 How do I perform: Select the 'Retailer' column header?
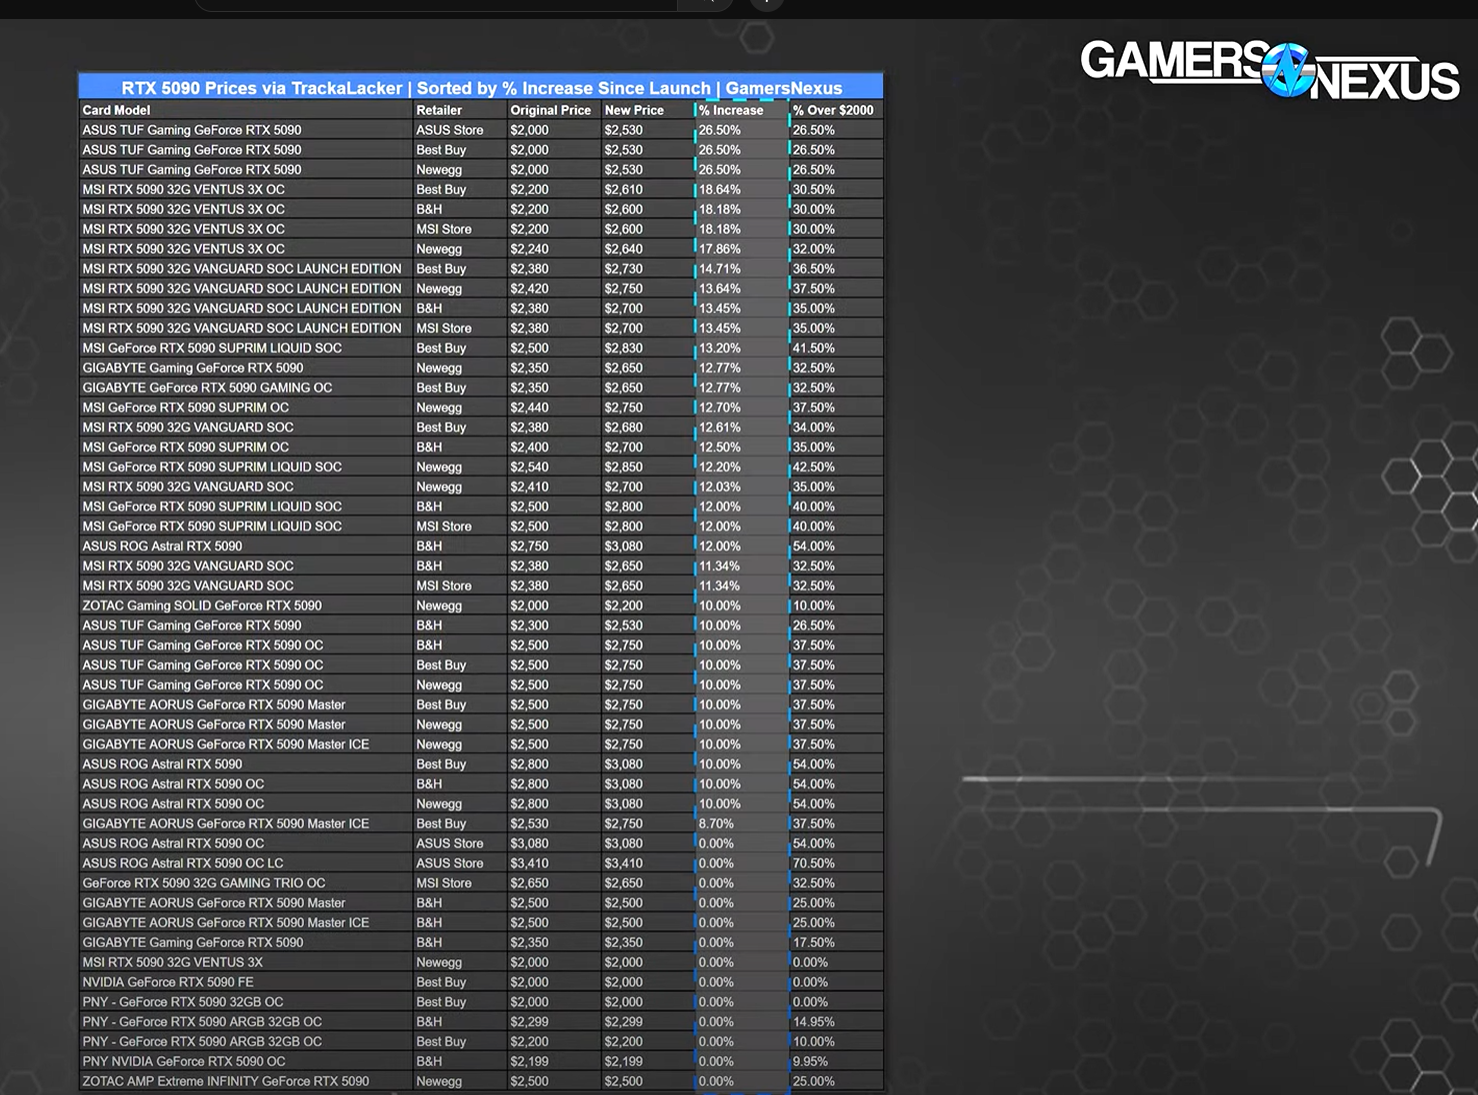tap(439, 110)
